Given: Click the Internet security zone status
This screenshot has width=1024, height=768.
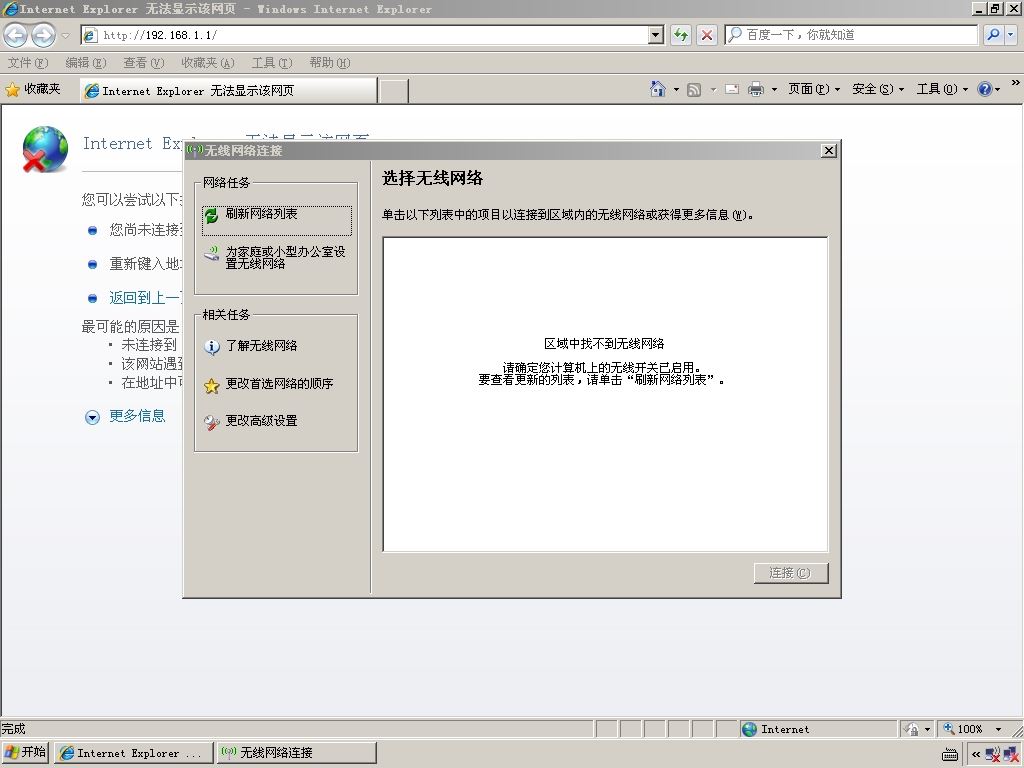Looking at the screenshot, I should click(819, 729).
